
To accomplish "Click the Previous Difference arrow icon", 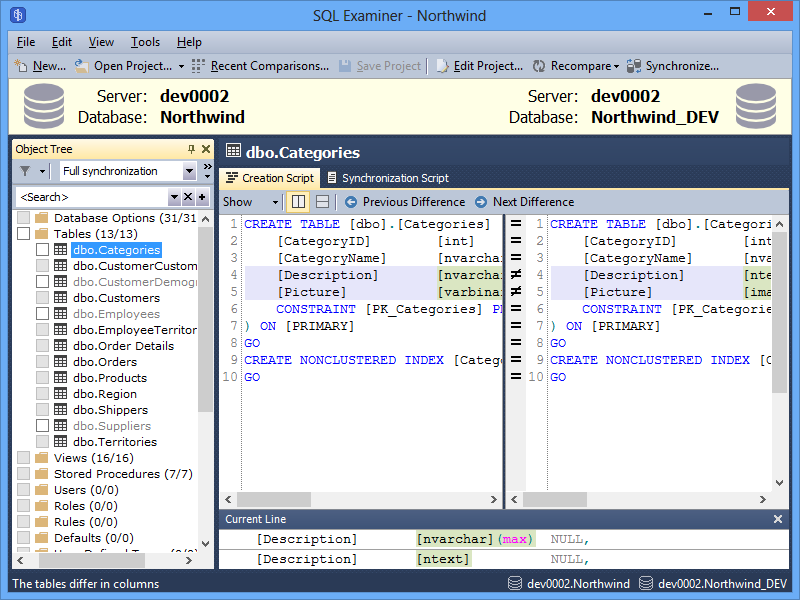I will 351,202.
